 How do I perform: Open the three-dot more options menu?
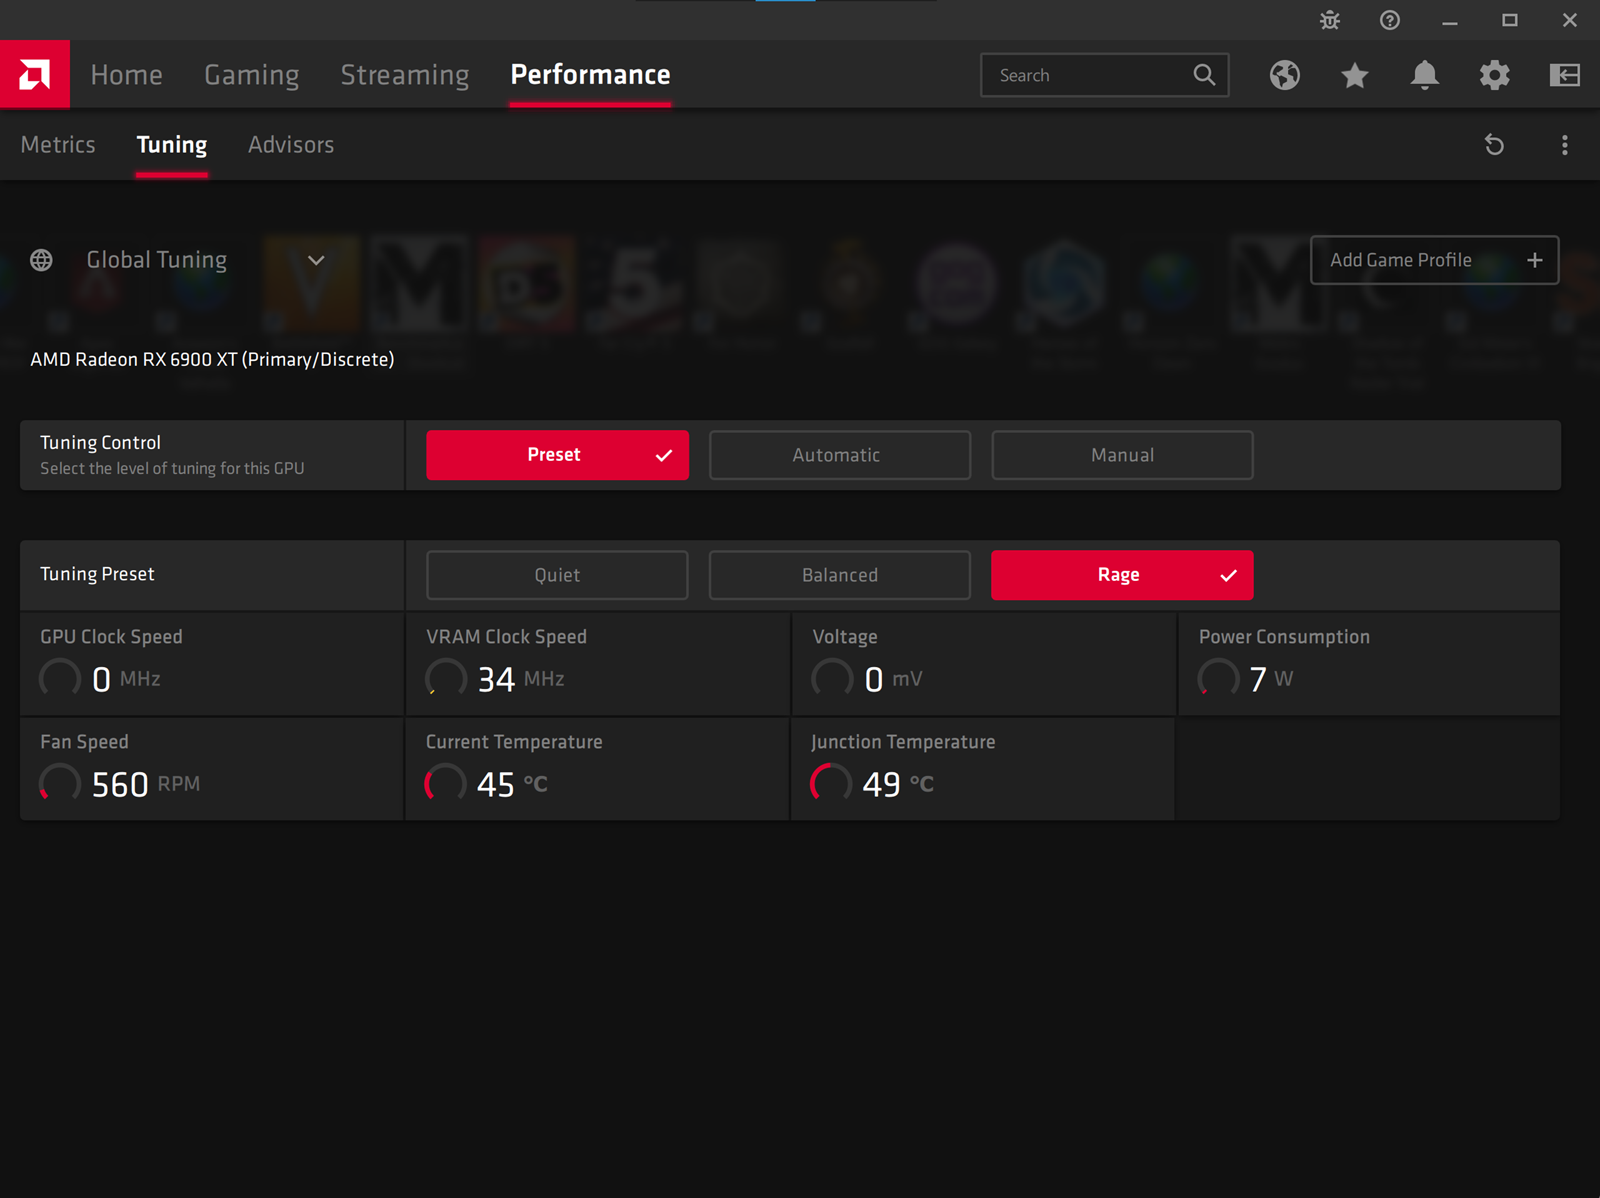pyautogui.click(x=1565, y=145)
